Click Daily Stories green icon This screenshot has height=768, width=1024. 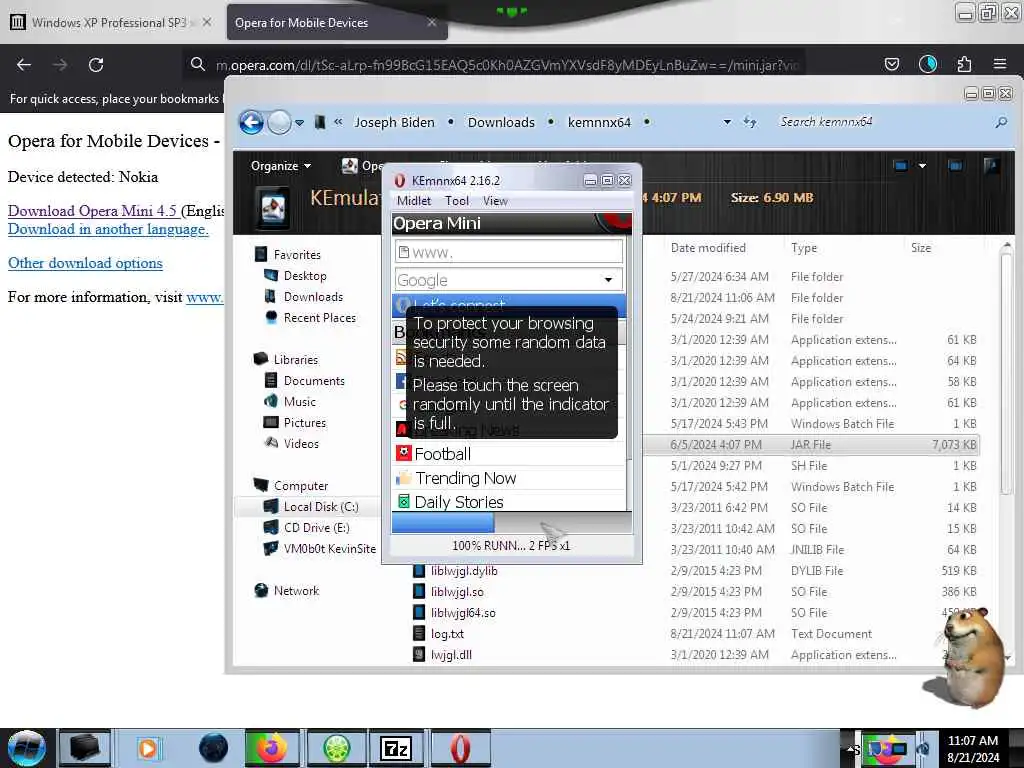(404, 502)
